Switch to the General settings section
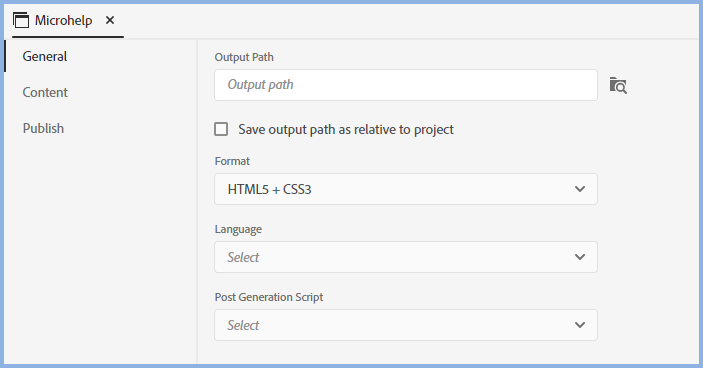Image resolution: width=703 pixels, height=368 pixels. point(45,56)
